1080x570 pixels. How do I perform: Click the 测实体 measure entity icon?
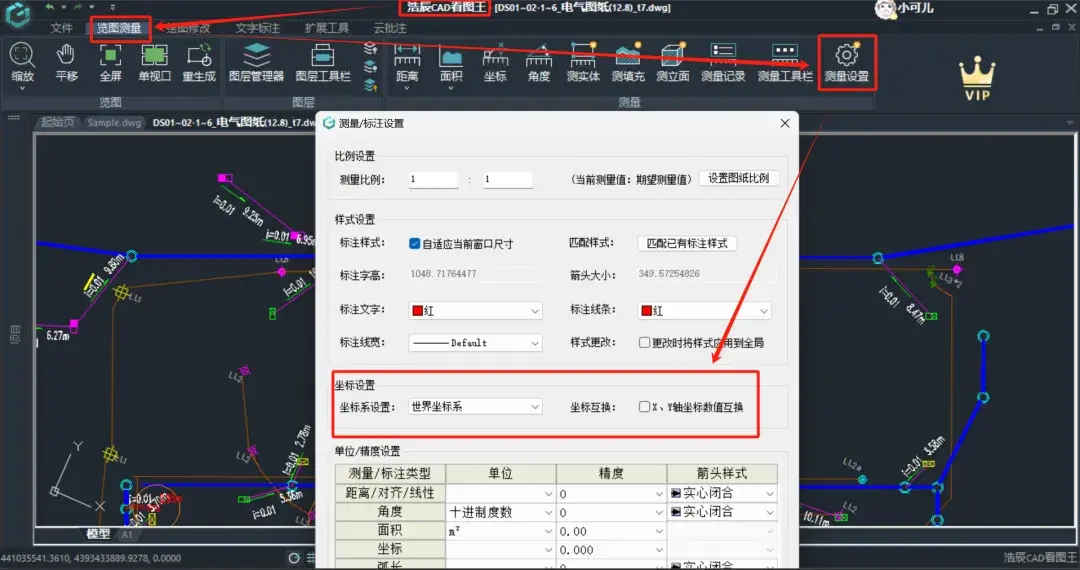tap(583, 55)
